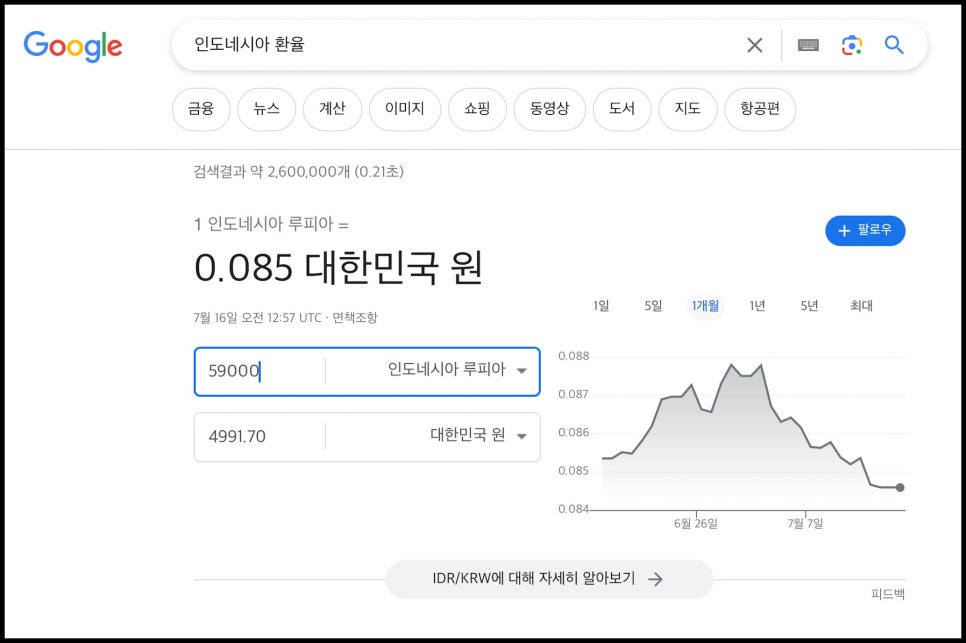Click the 6월 26일 label on the chart axis
The height and width of the screenshot is (643, 966).
click(x=696, y=524)
